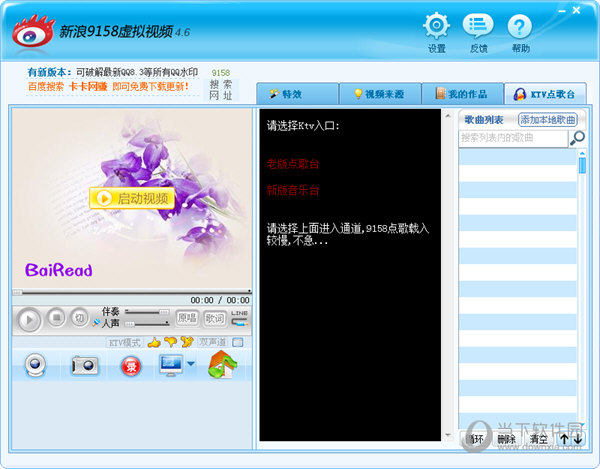
Task: Play the song with the play button
Action: tap(28, 320)
